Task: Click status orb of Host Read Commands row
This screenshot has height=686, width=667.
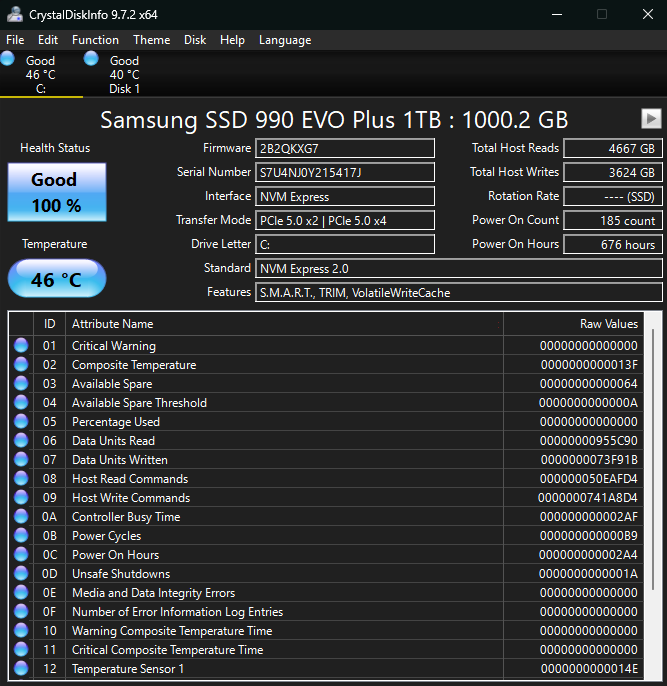Action: 21,478
